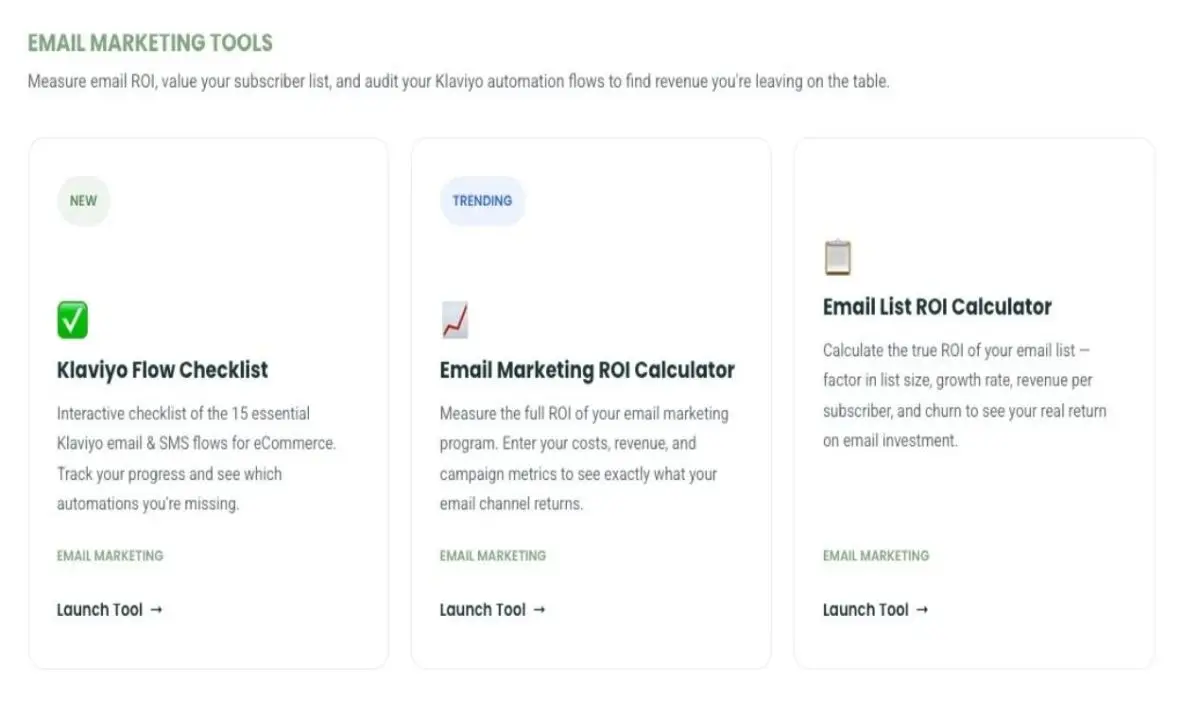Click the arrow beside Launch Tool on middle card
1200x718 pixels.
541,609
